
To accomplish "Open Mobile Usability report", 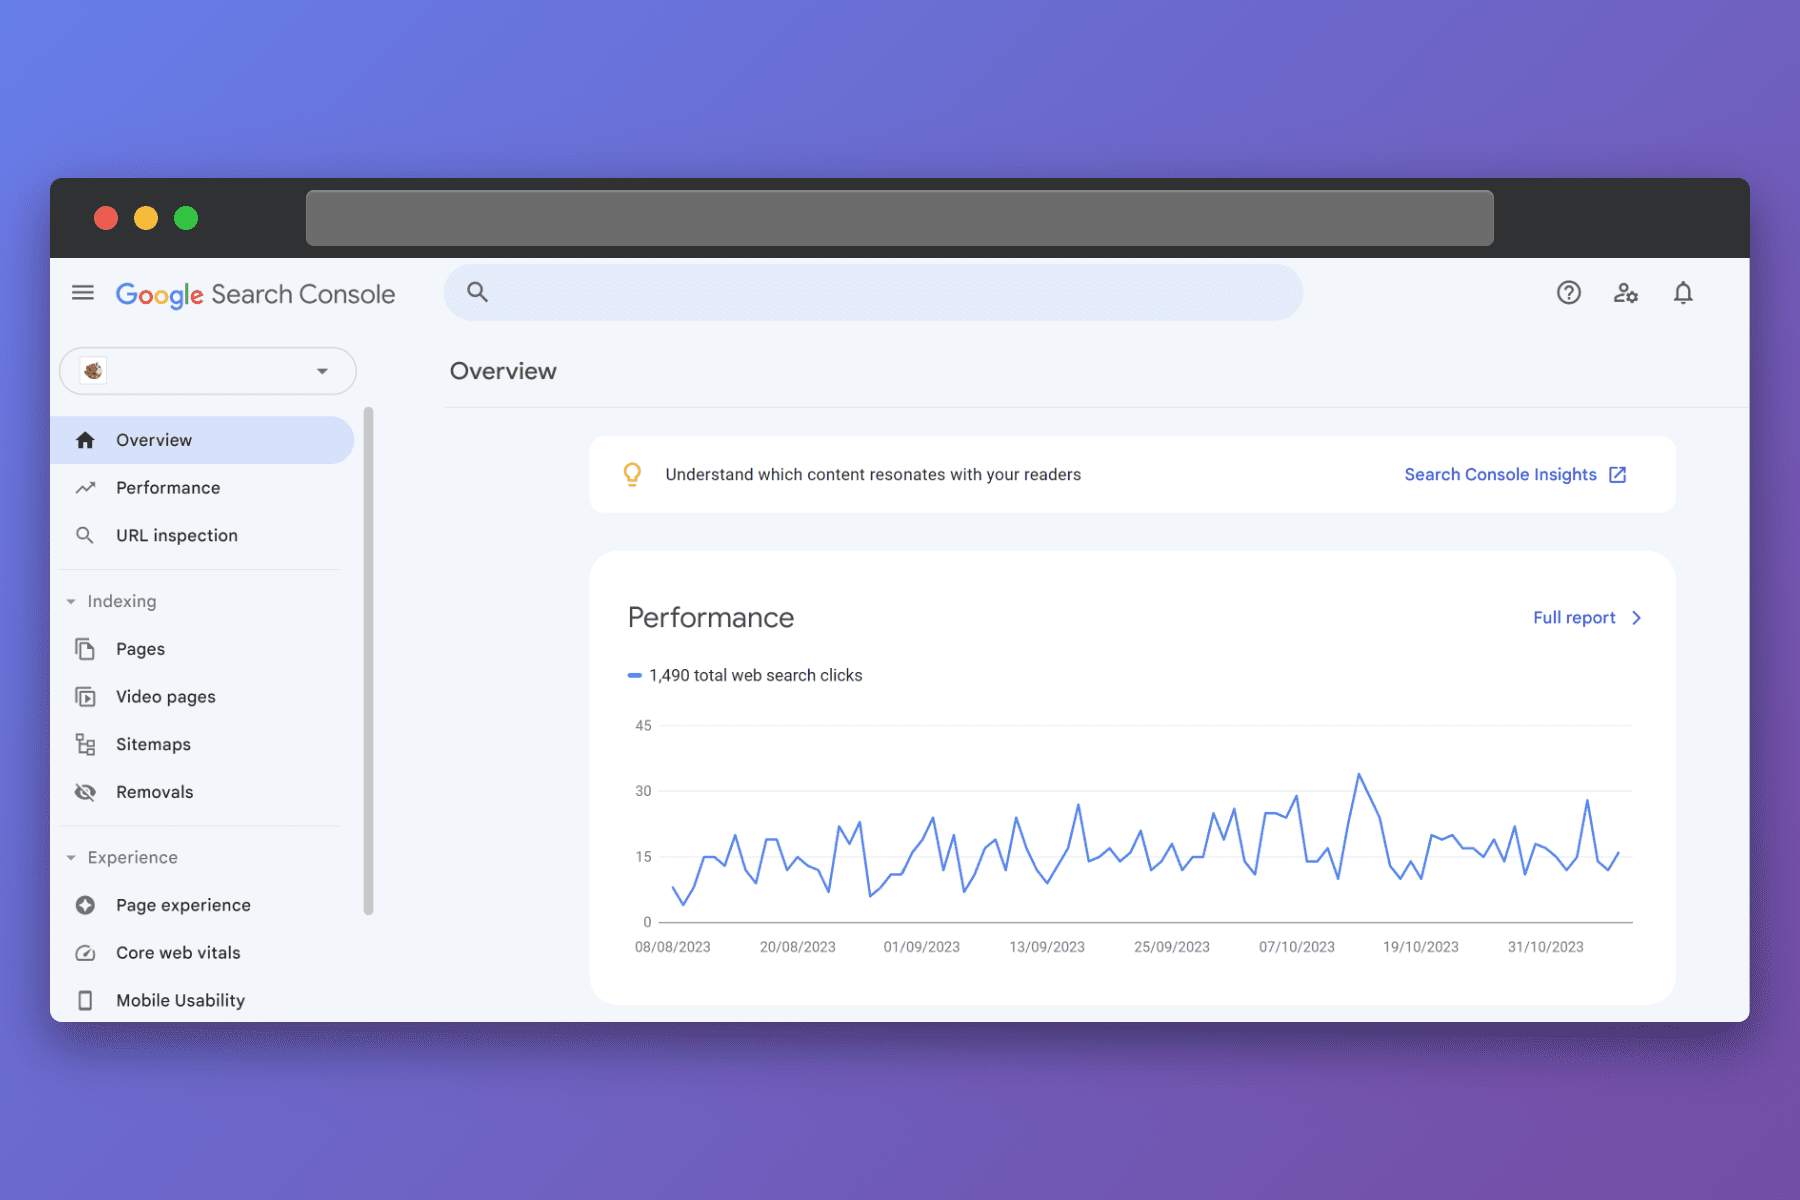I will pyautogui.click(x=202, y=1000).
